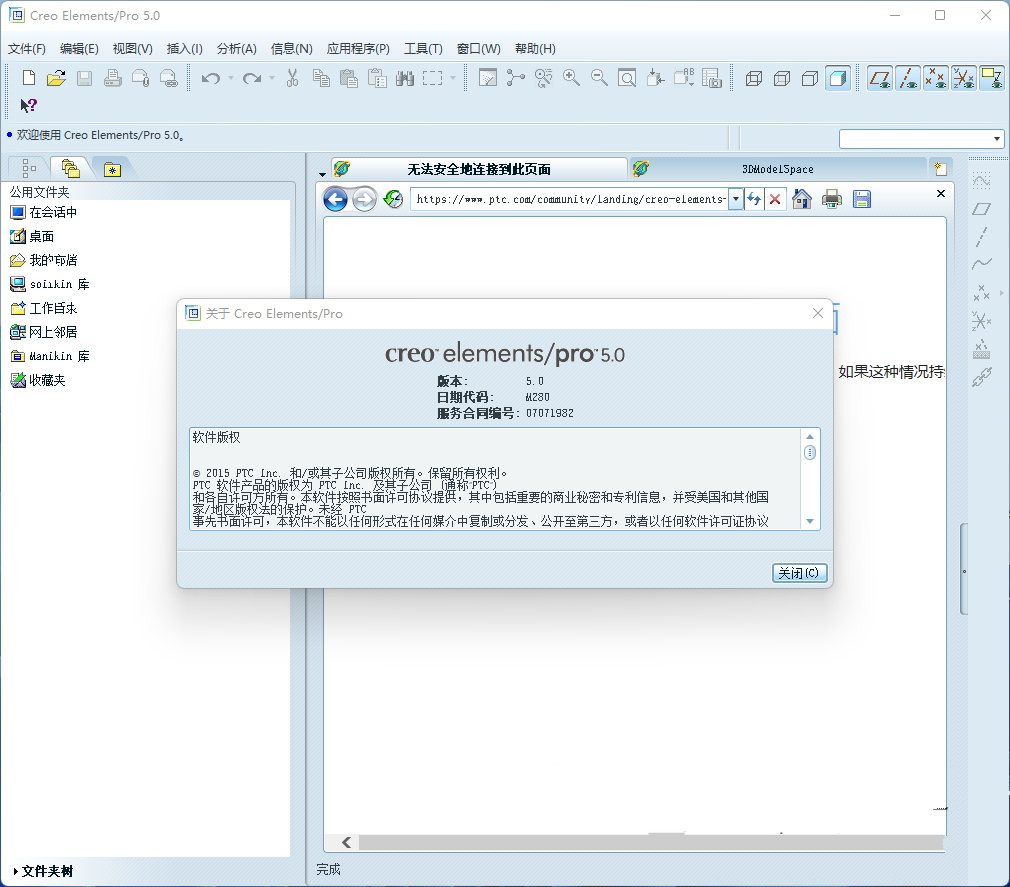Click the Context-sensitive Help cursor icon
The height and width of the screenshot is (887, 1010).
(28, 105)
